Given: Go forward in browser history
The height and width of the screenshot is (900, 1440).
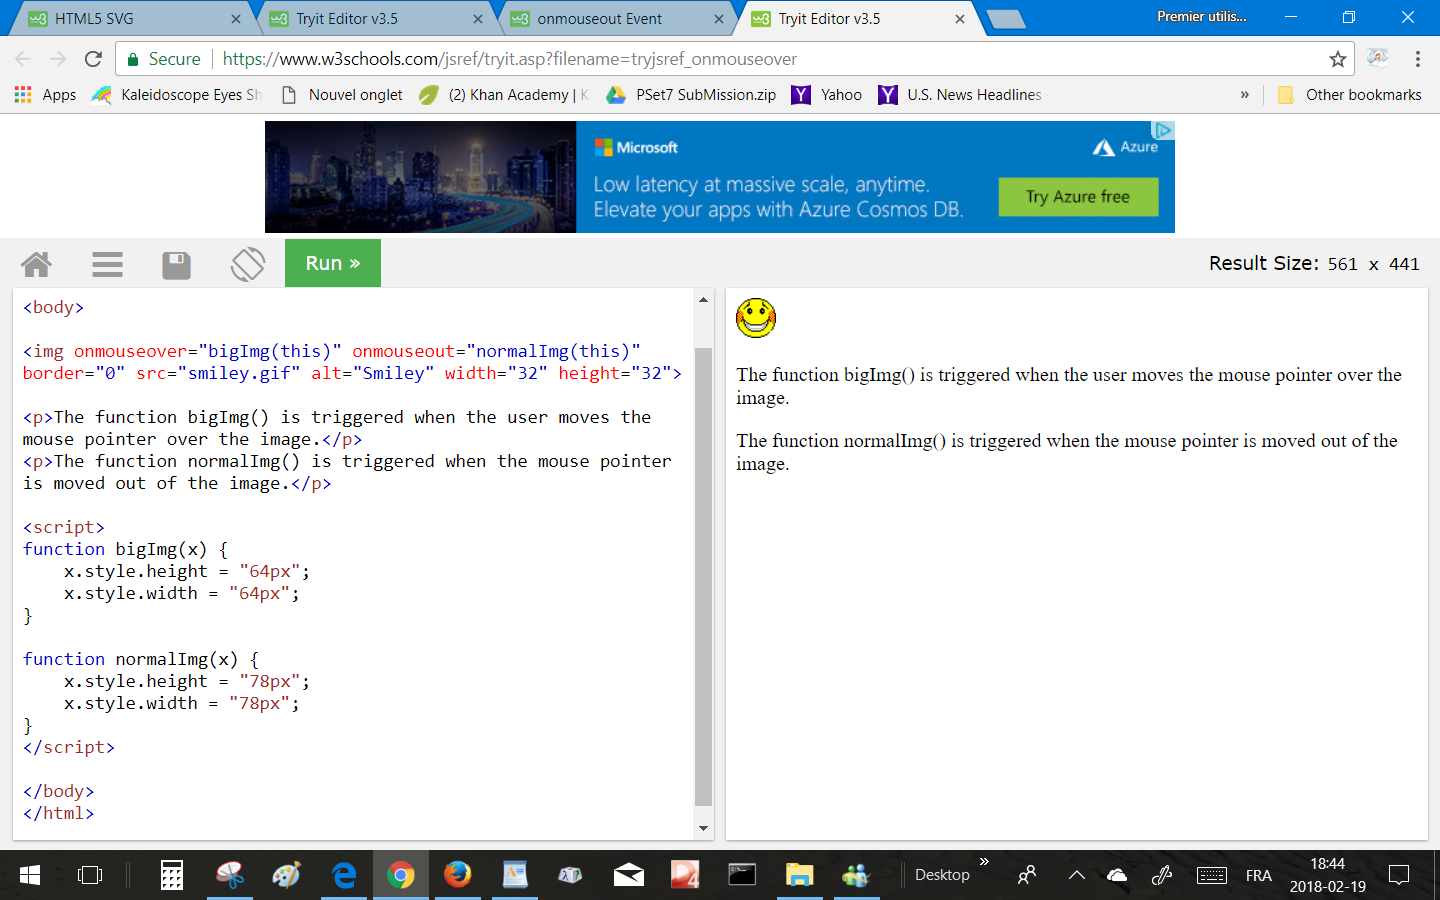Looking at the screenshot, I should pos(58,59).
